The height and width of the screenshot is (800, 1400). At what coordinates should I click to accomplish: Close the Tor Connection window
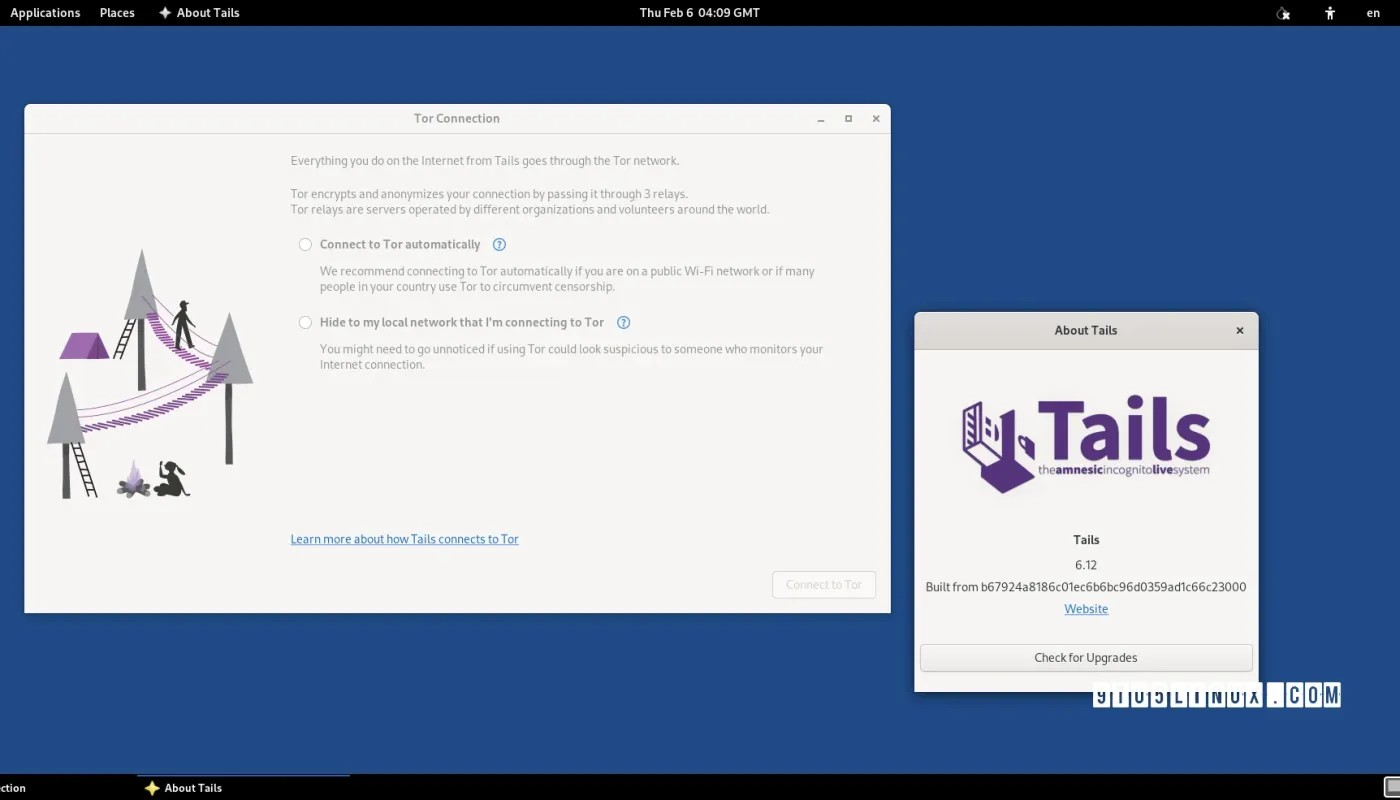tap(876, 119)
